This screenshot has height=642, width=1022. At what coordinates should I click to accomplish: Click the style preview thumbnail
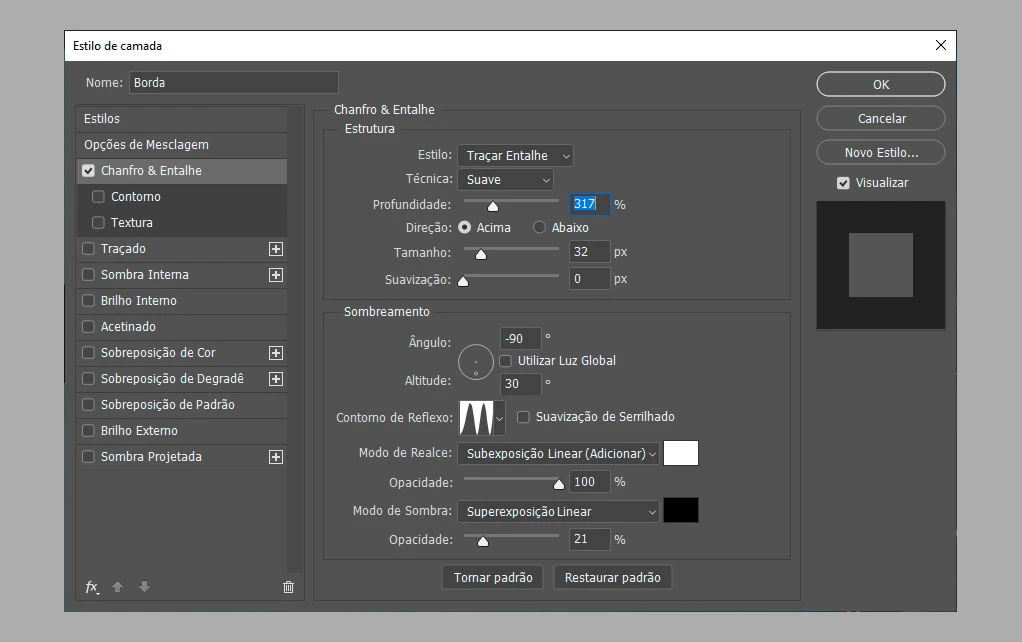click(881, 265)
